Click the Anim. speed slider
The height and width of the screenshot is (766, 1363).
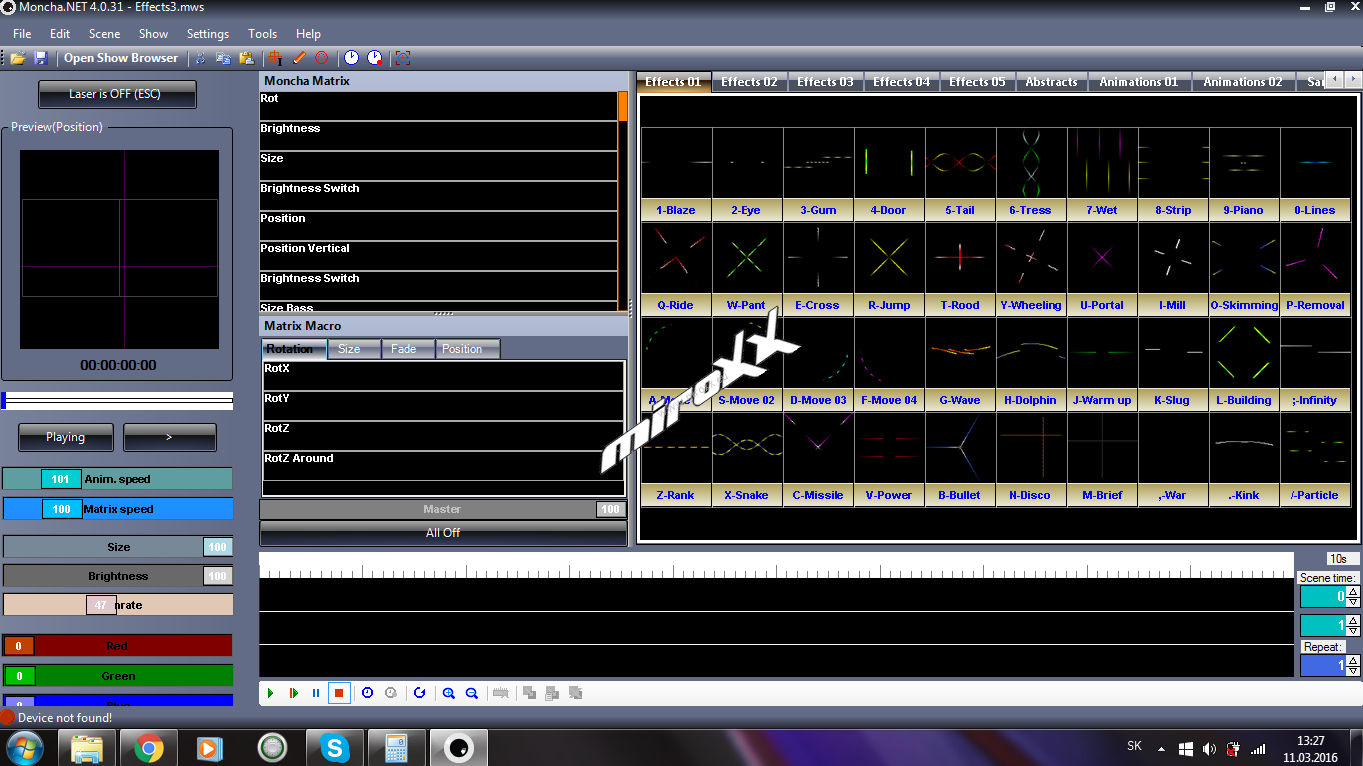(117, 479)
